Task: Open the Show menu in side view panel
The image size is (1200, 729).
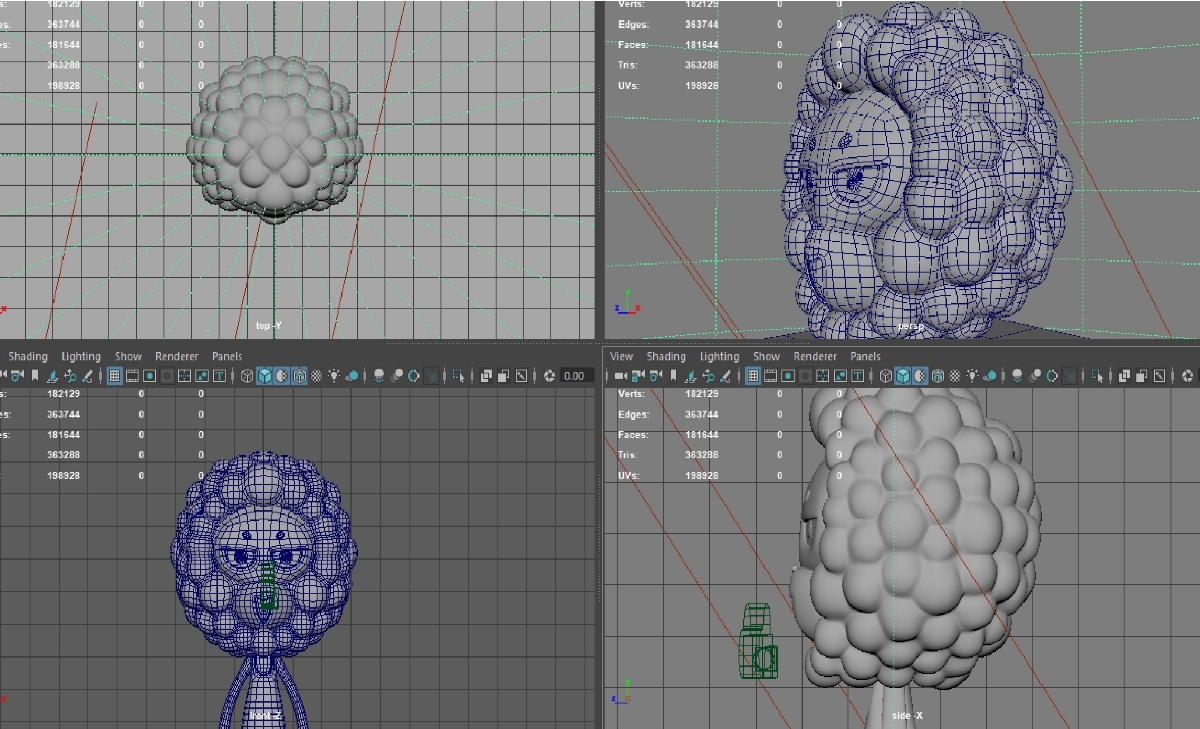Action: point(766,356)
